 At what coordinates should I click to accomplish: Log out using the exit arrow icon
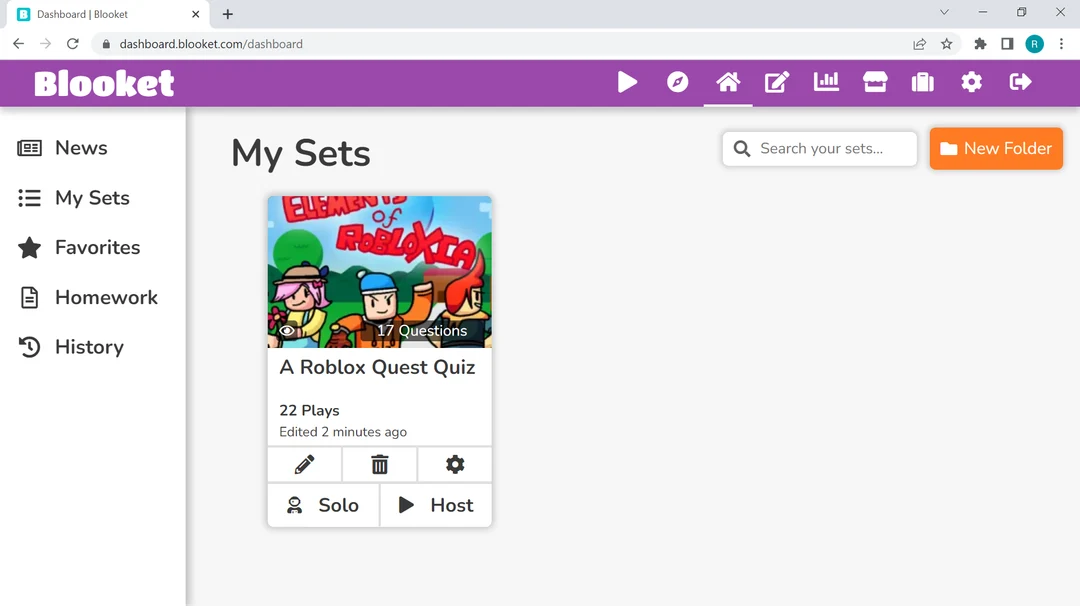[x=1020, y=83]
